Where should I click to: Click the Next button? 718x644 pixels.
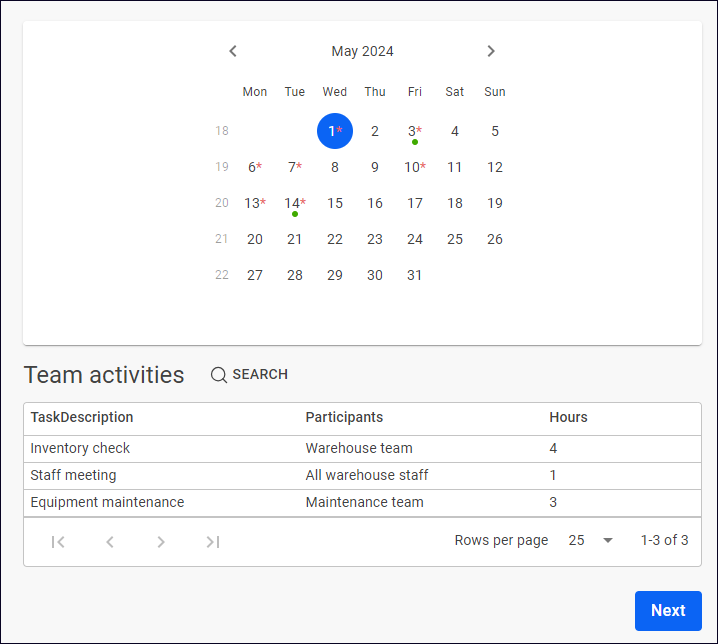[668, 611]
